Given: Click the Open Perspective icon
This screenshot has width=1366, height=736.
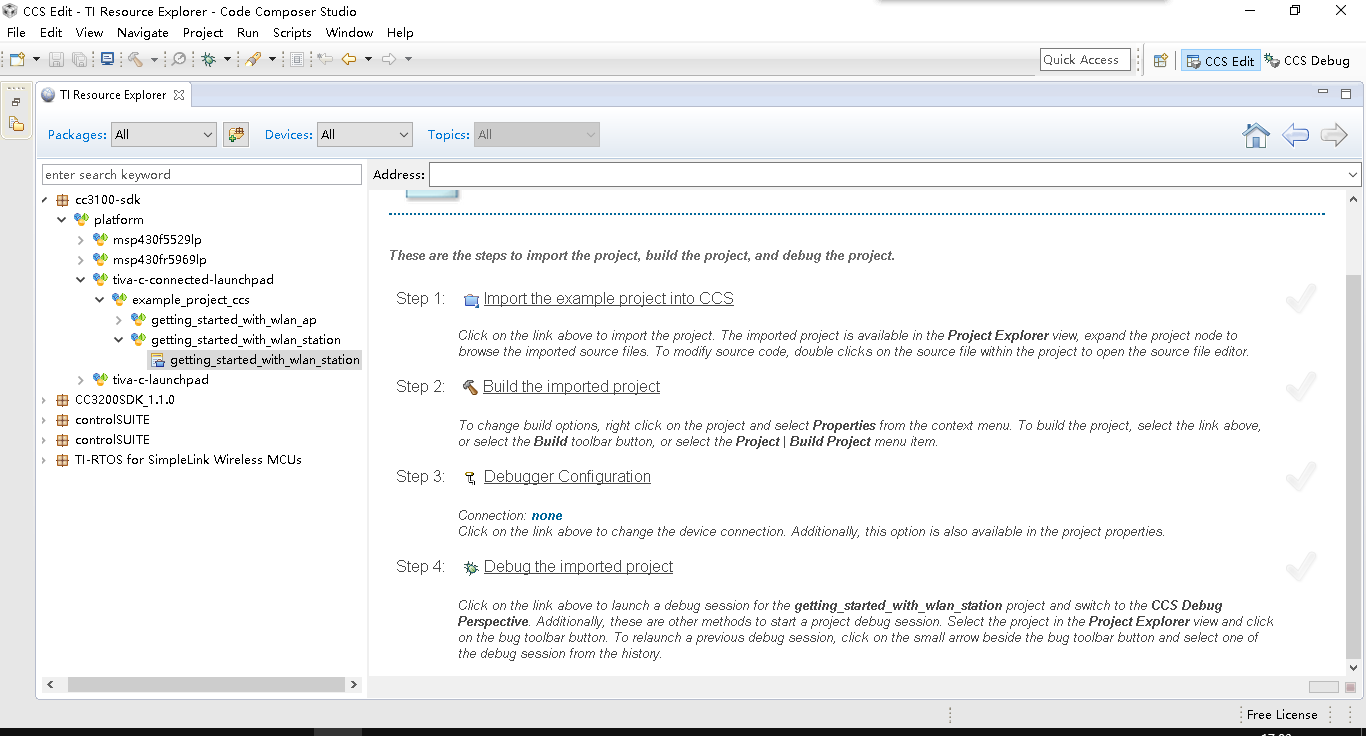Looking at the screenshot, I should pyautogui.click(x=1161, y=60).
